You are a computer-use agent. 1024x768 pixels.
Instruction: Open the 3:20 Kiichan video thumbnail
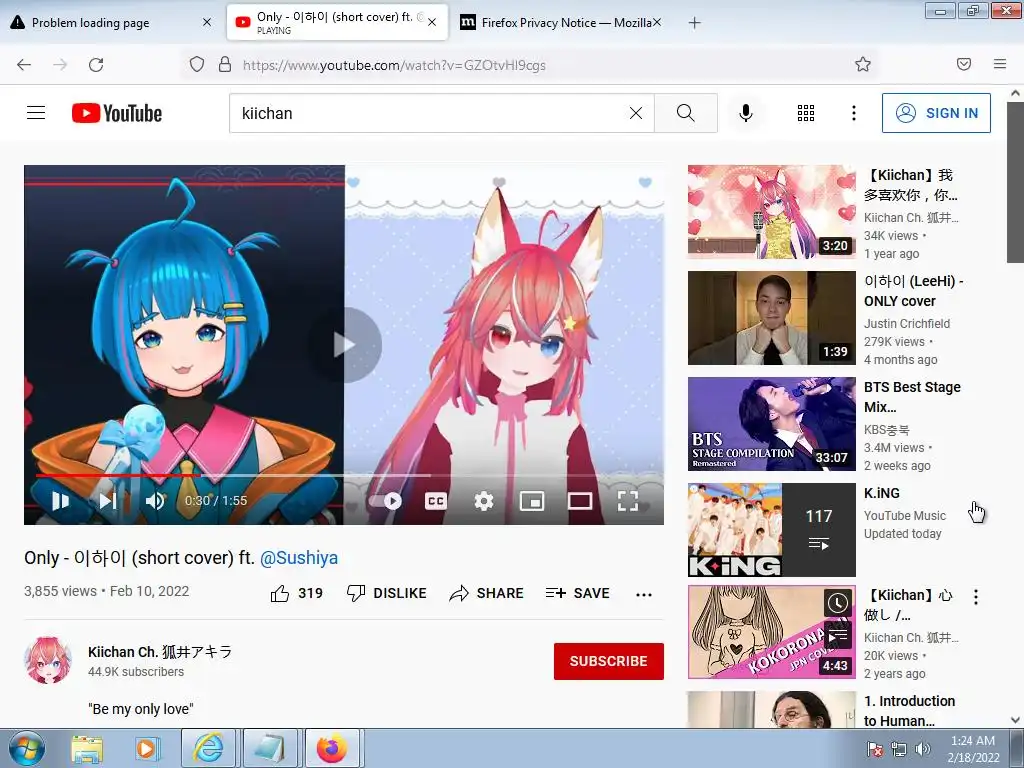coord(771,212)
